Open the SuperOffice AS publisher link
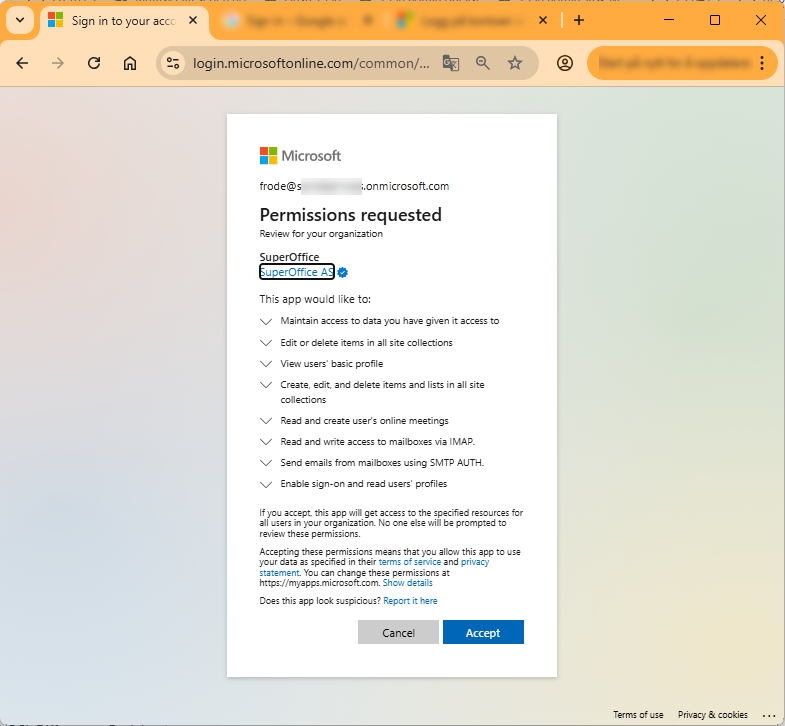Viewport: 785px width, 726px height. click(296, 272)
